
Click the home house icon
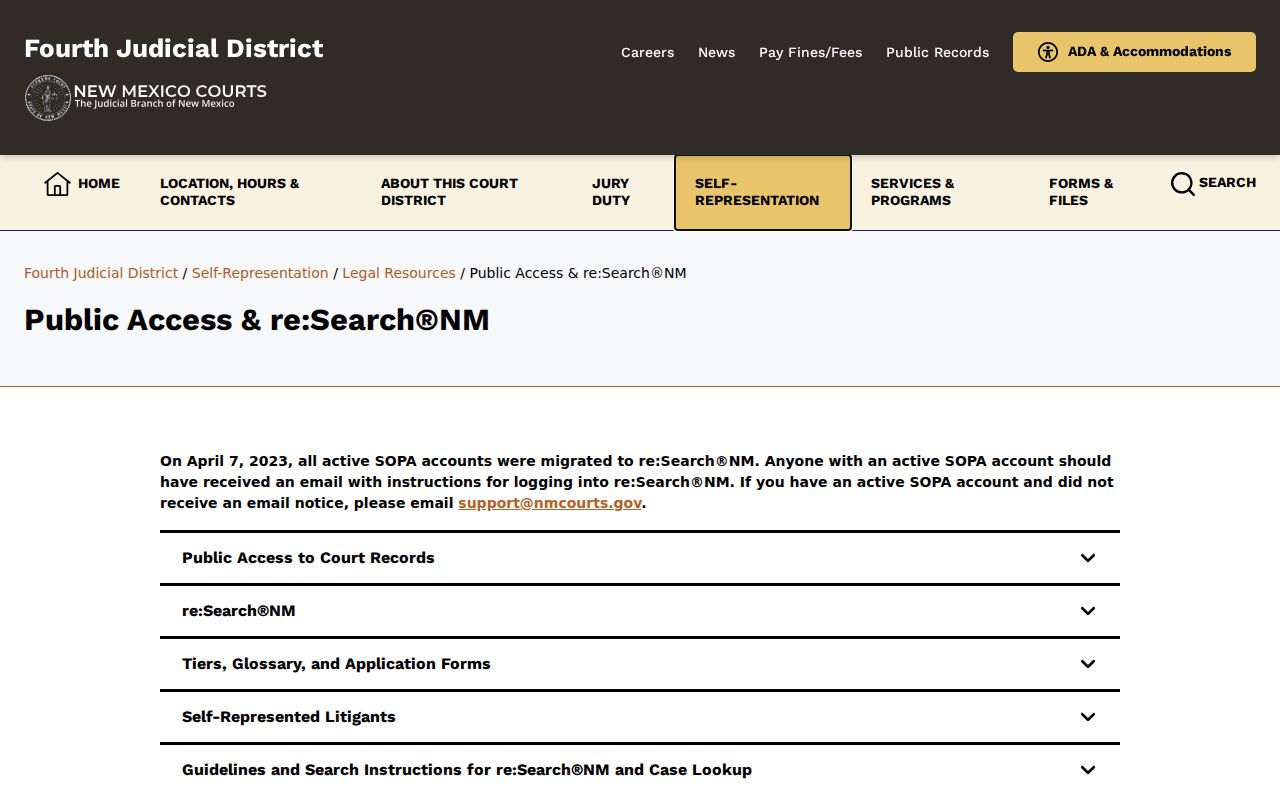(57, 184)
